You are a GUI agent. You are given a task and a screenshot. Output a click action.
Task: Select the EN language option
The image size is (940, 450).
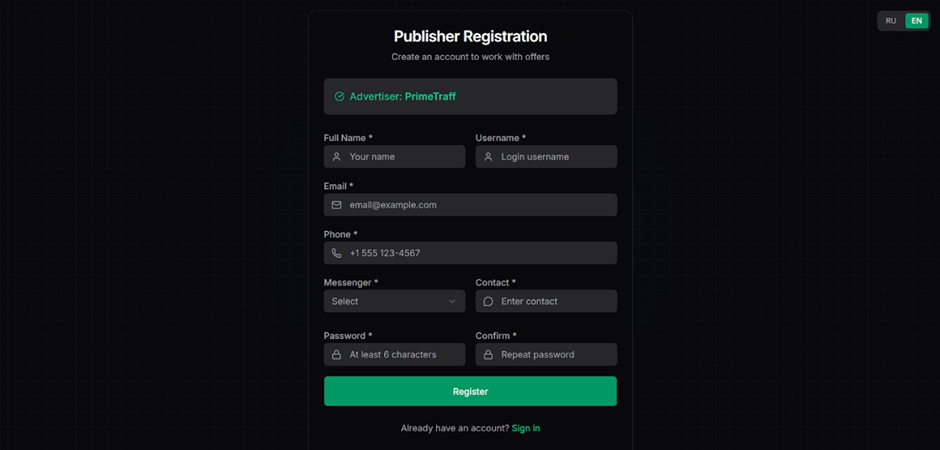pyautogui.click(x=917, y=21)
